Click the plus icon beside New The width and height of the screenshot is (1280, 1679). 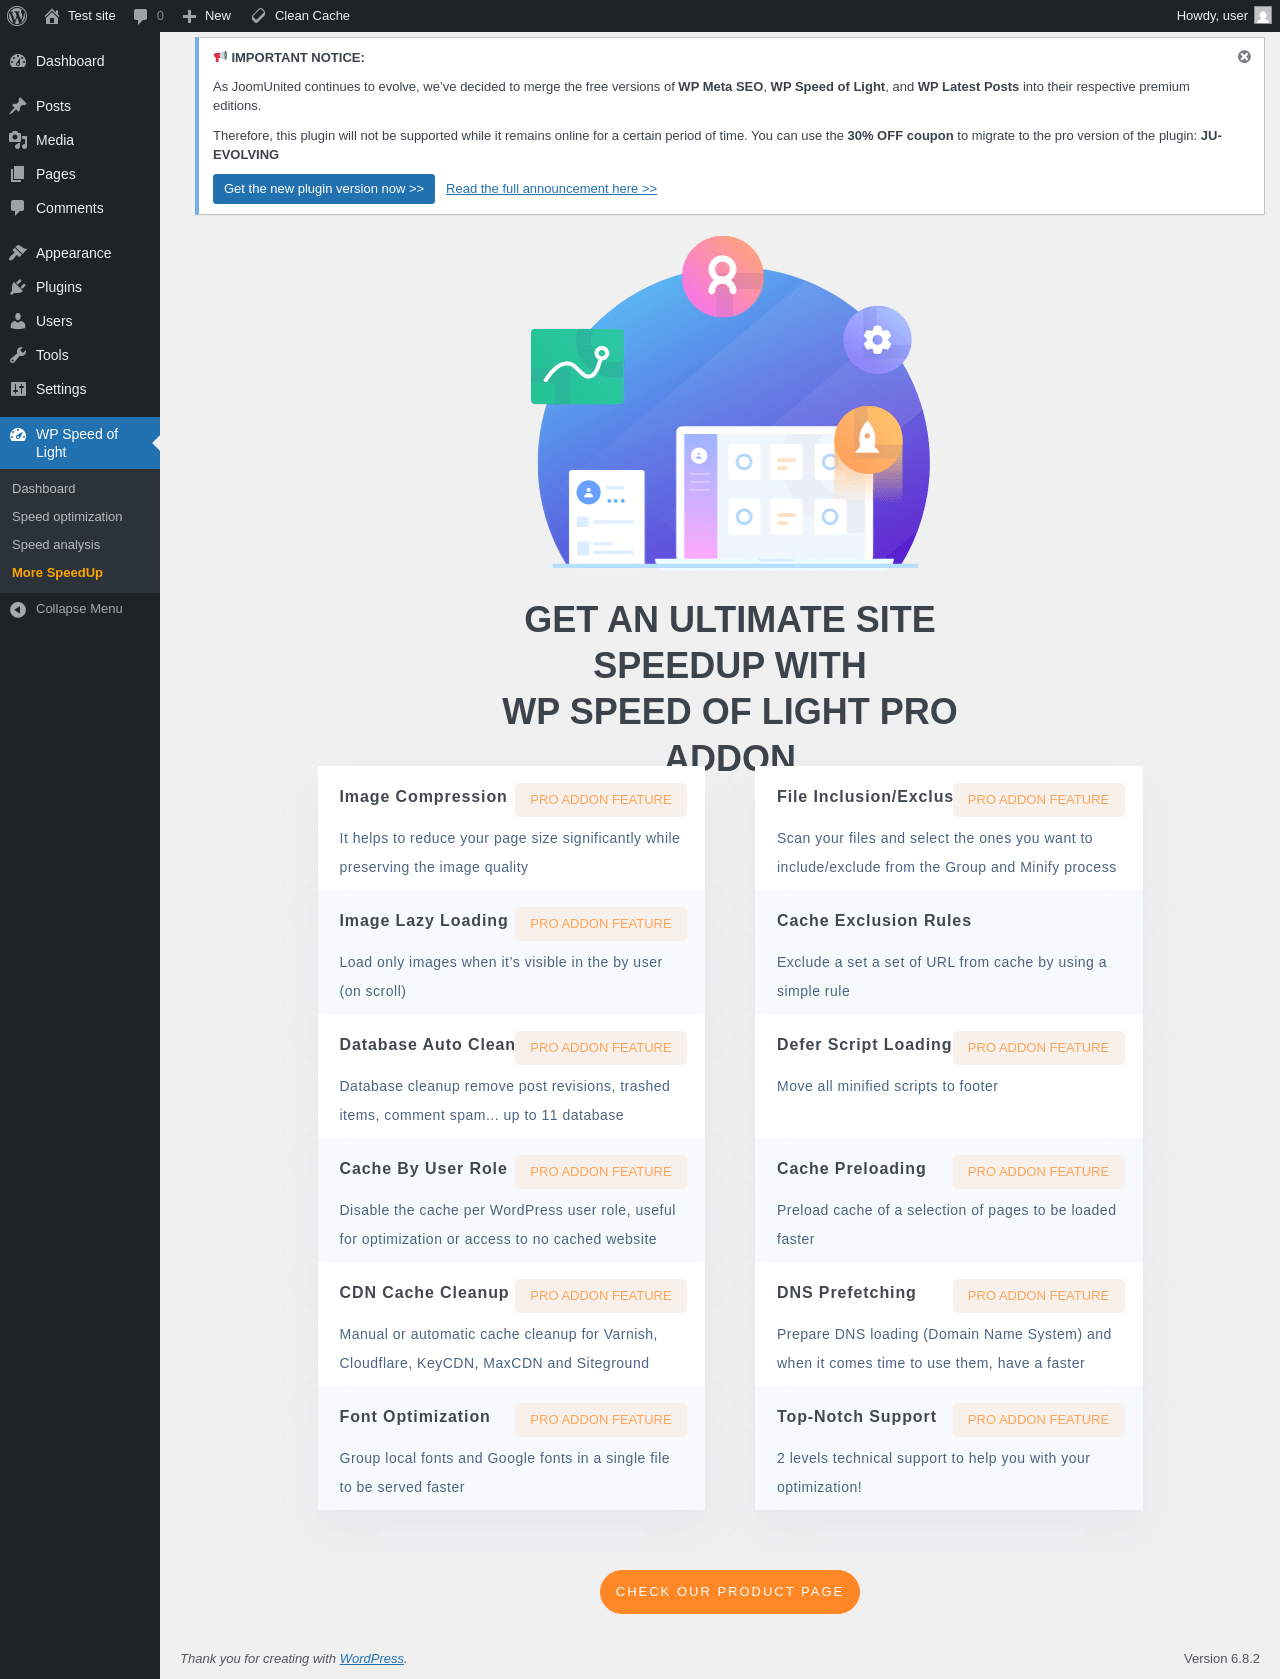click(x=189, y=16)
